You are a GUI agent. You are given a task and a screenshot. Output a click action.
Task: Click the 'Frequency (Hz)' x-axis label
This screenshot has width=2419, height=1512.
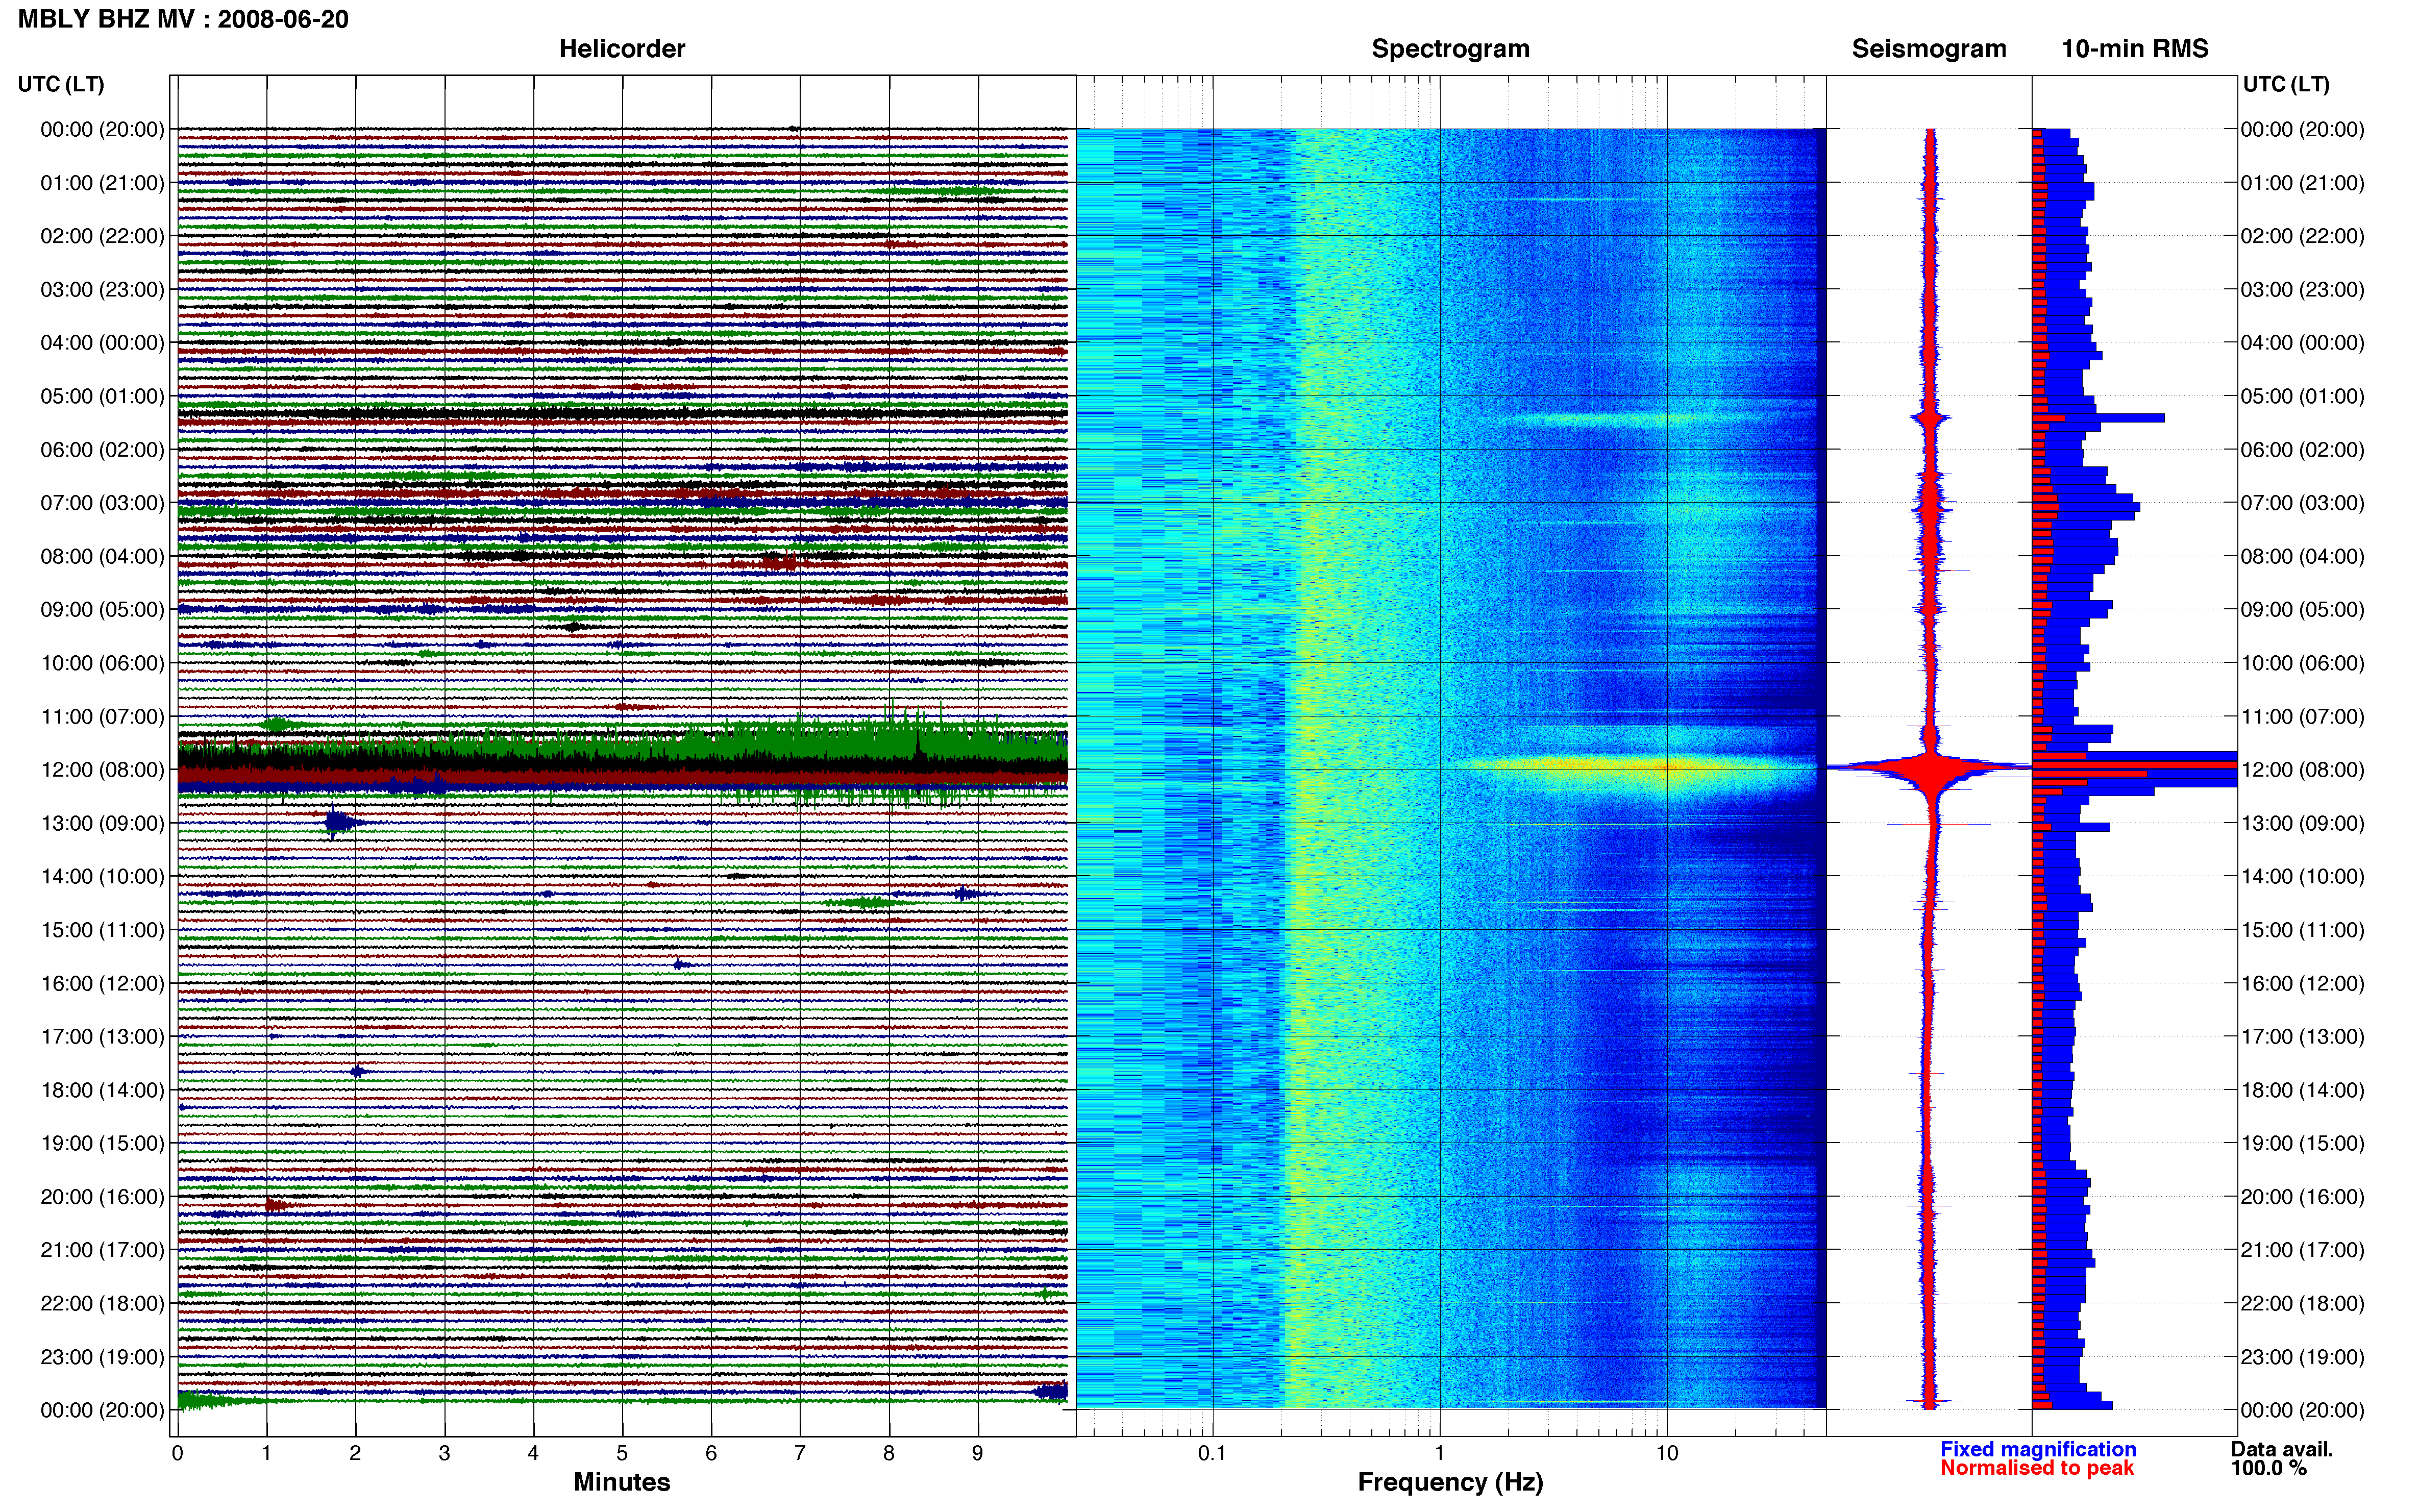pos(1450,1482)
